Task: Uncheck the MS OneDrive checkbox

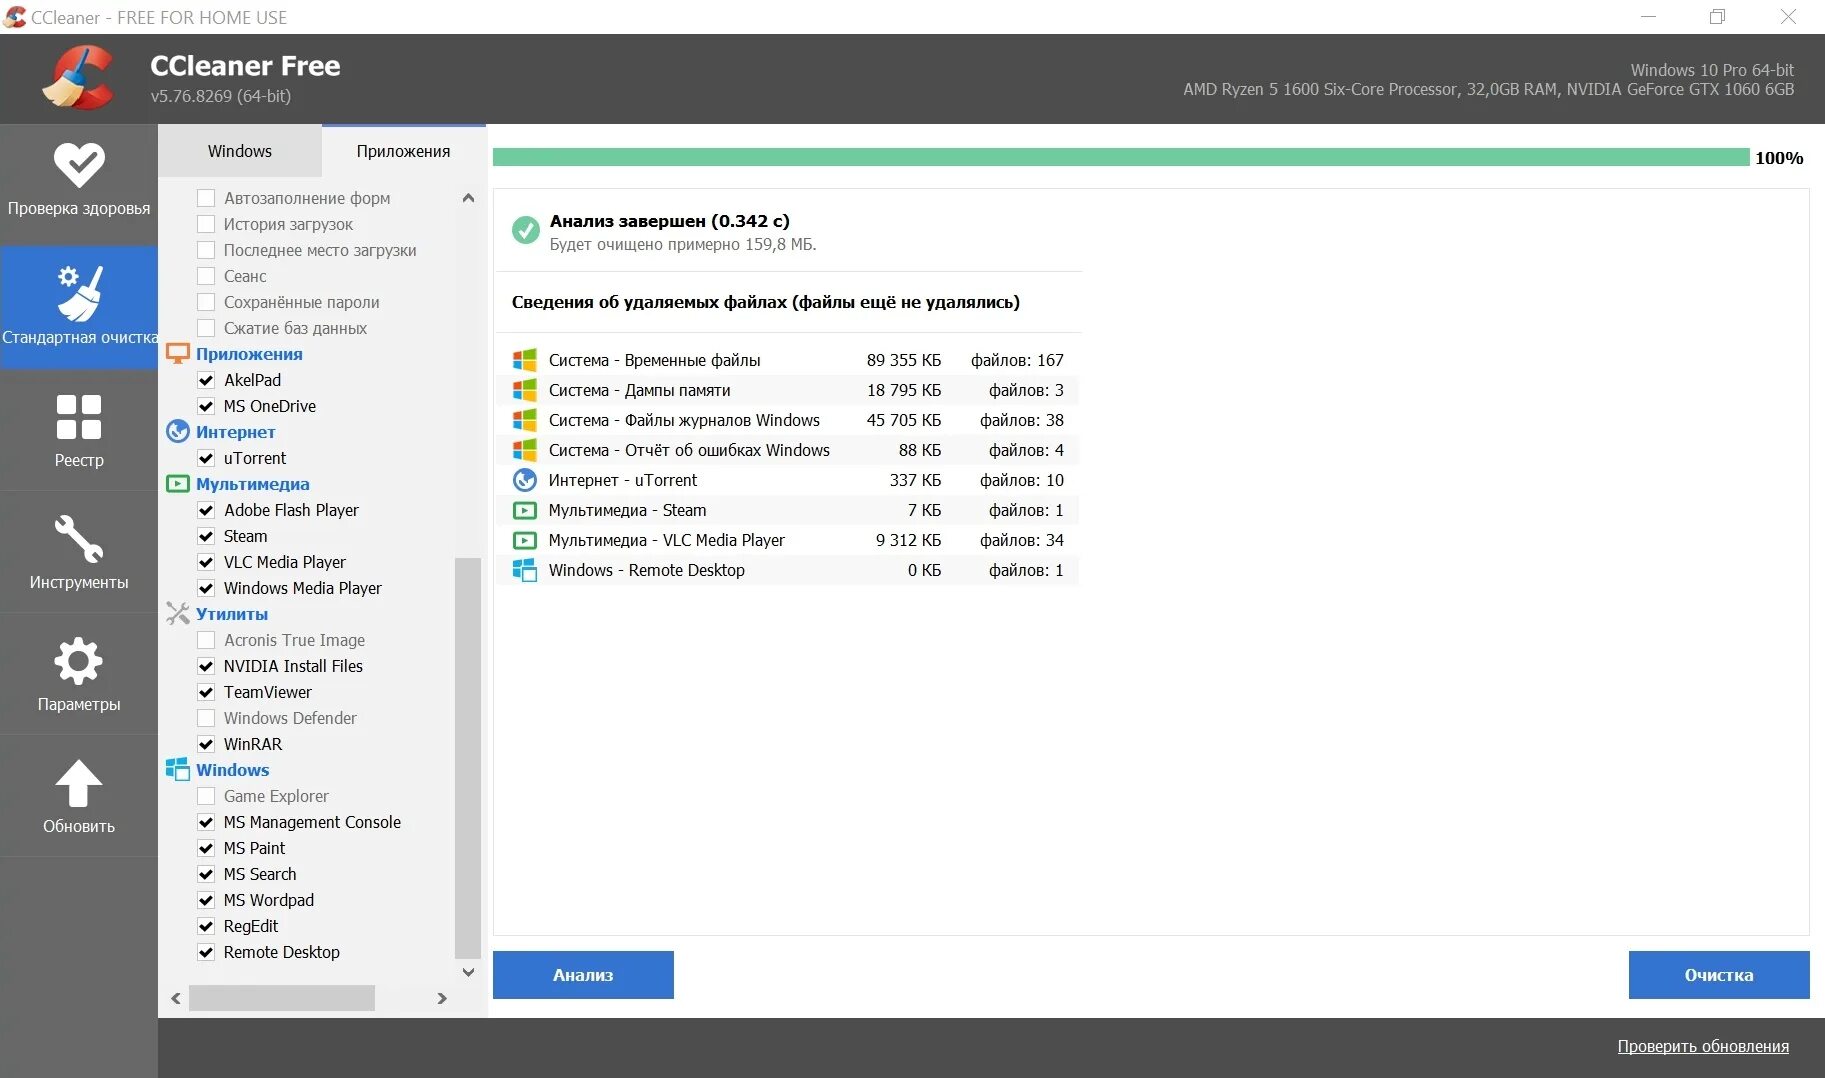Action: point(206,406)
